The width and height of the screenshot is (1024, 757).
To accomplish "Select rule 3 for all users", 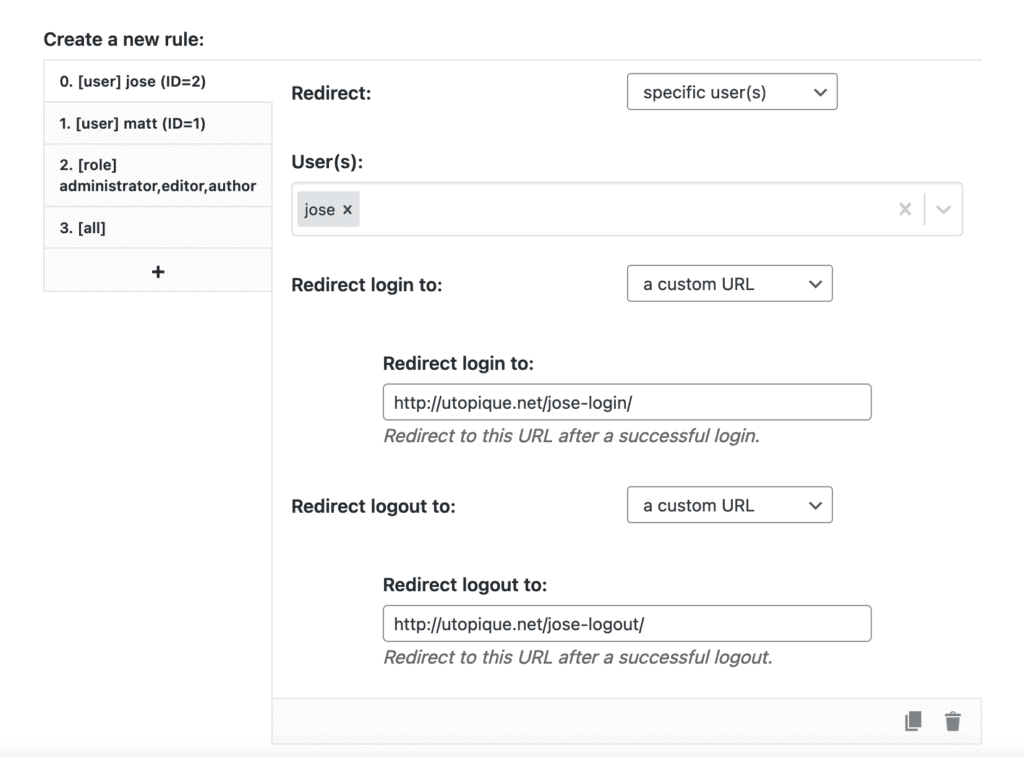I will pos(158,227).
